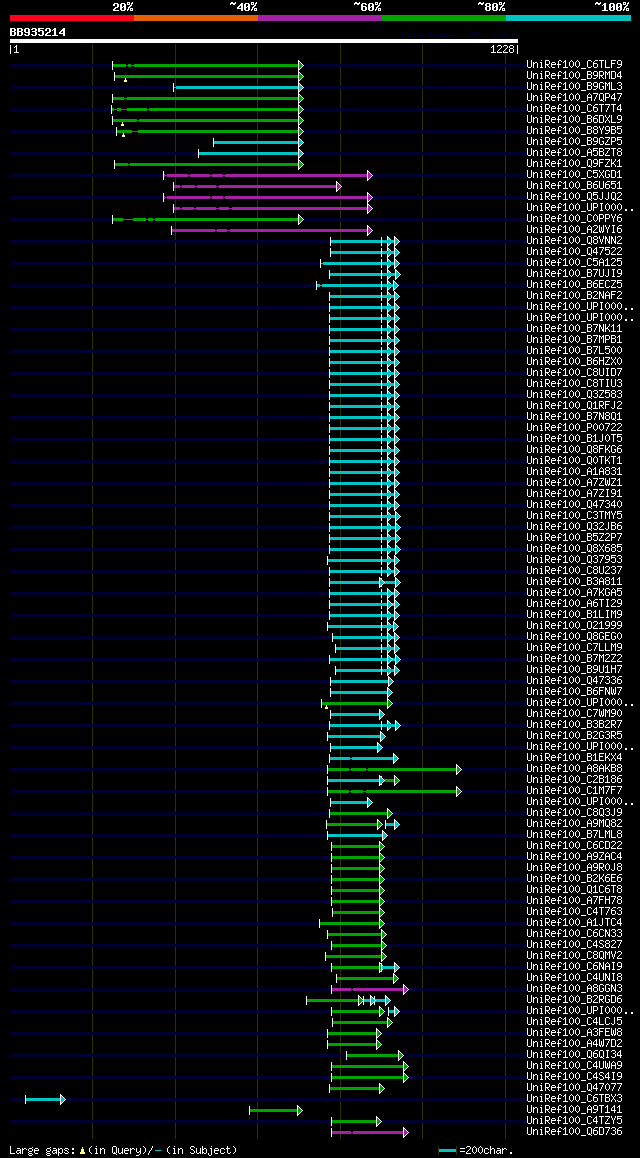Select hit label UniRef100_A8GGN3
This screenshot has width=640, height=1158.
pos(574,988)
